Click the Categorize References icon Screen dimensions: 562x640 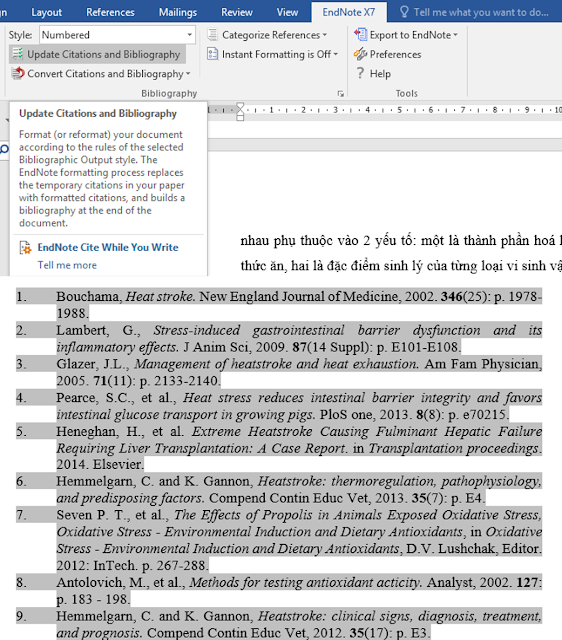[x=212, y=35]
